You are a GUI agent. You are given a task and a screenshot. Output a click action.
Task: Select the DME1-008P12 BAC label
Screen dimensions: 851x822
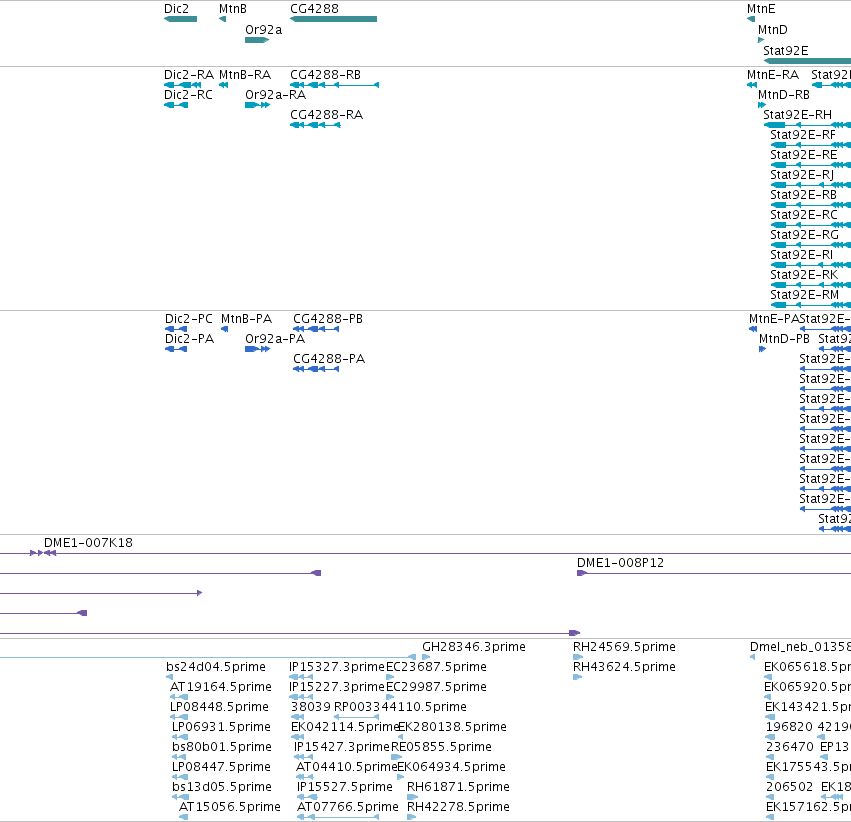620,563
